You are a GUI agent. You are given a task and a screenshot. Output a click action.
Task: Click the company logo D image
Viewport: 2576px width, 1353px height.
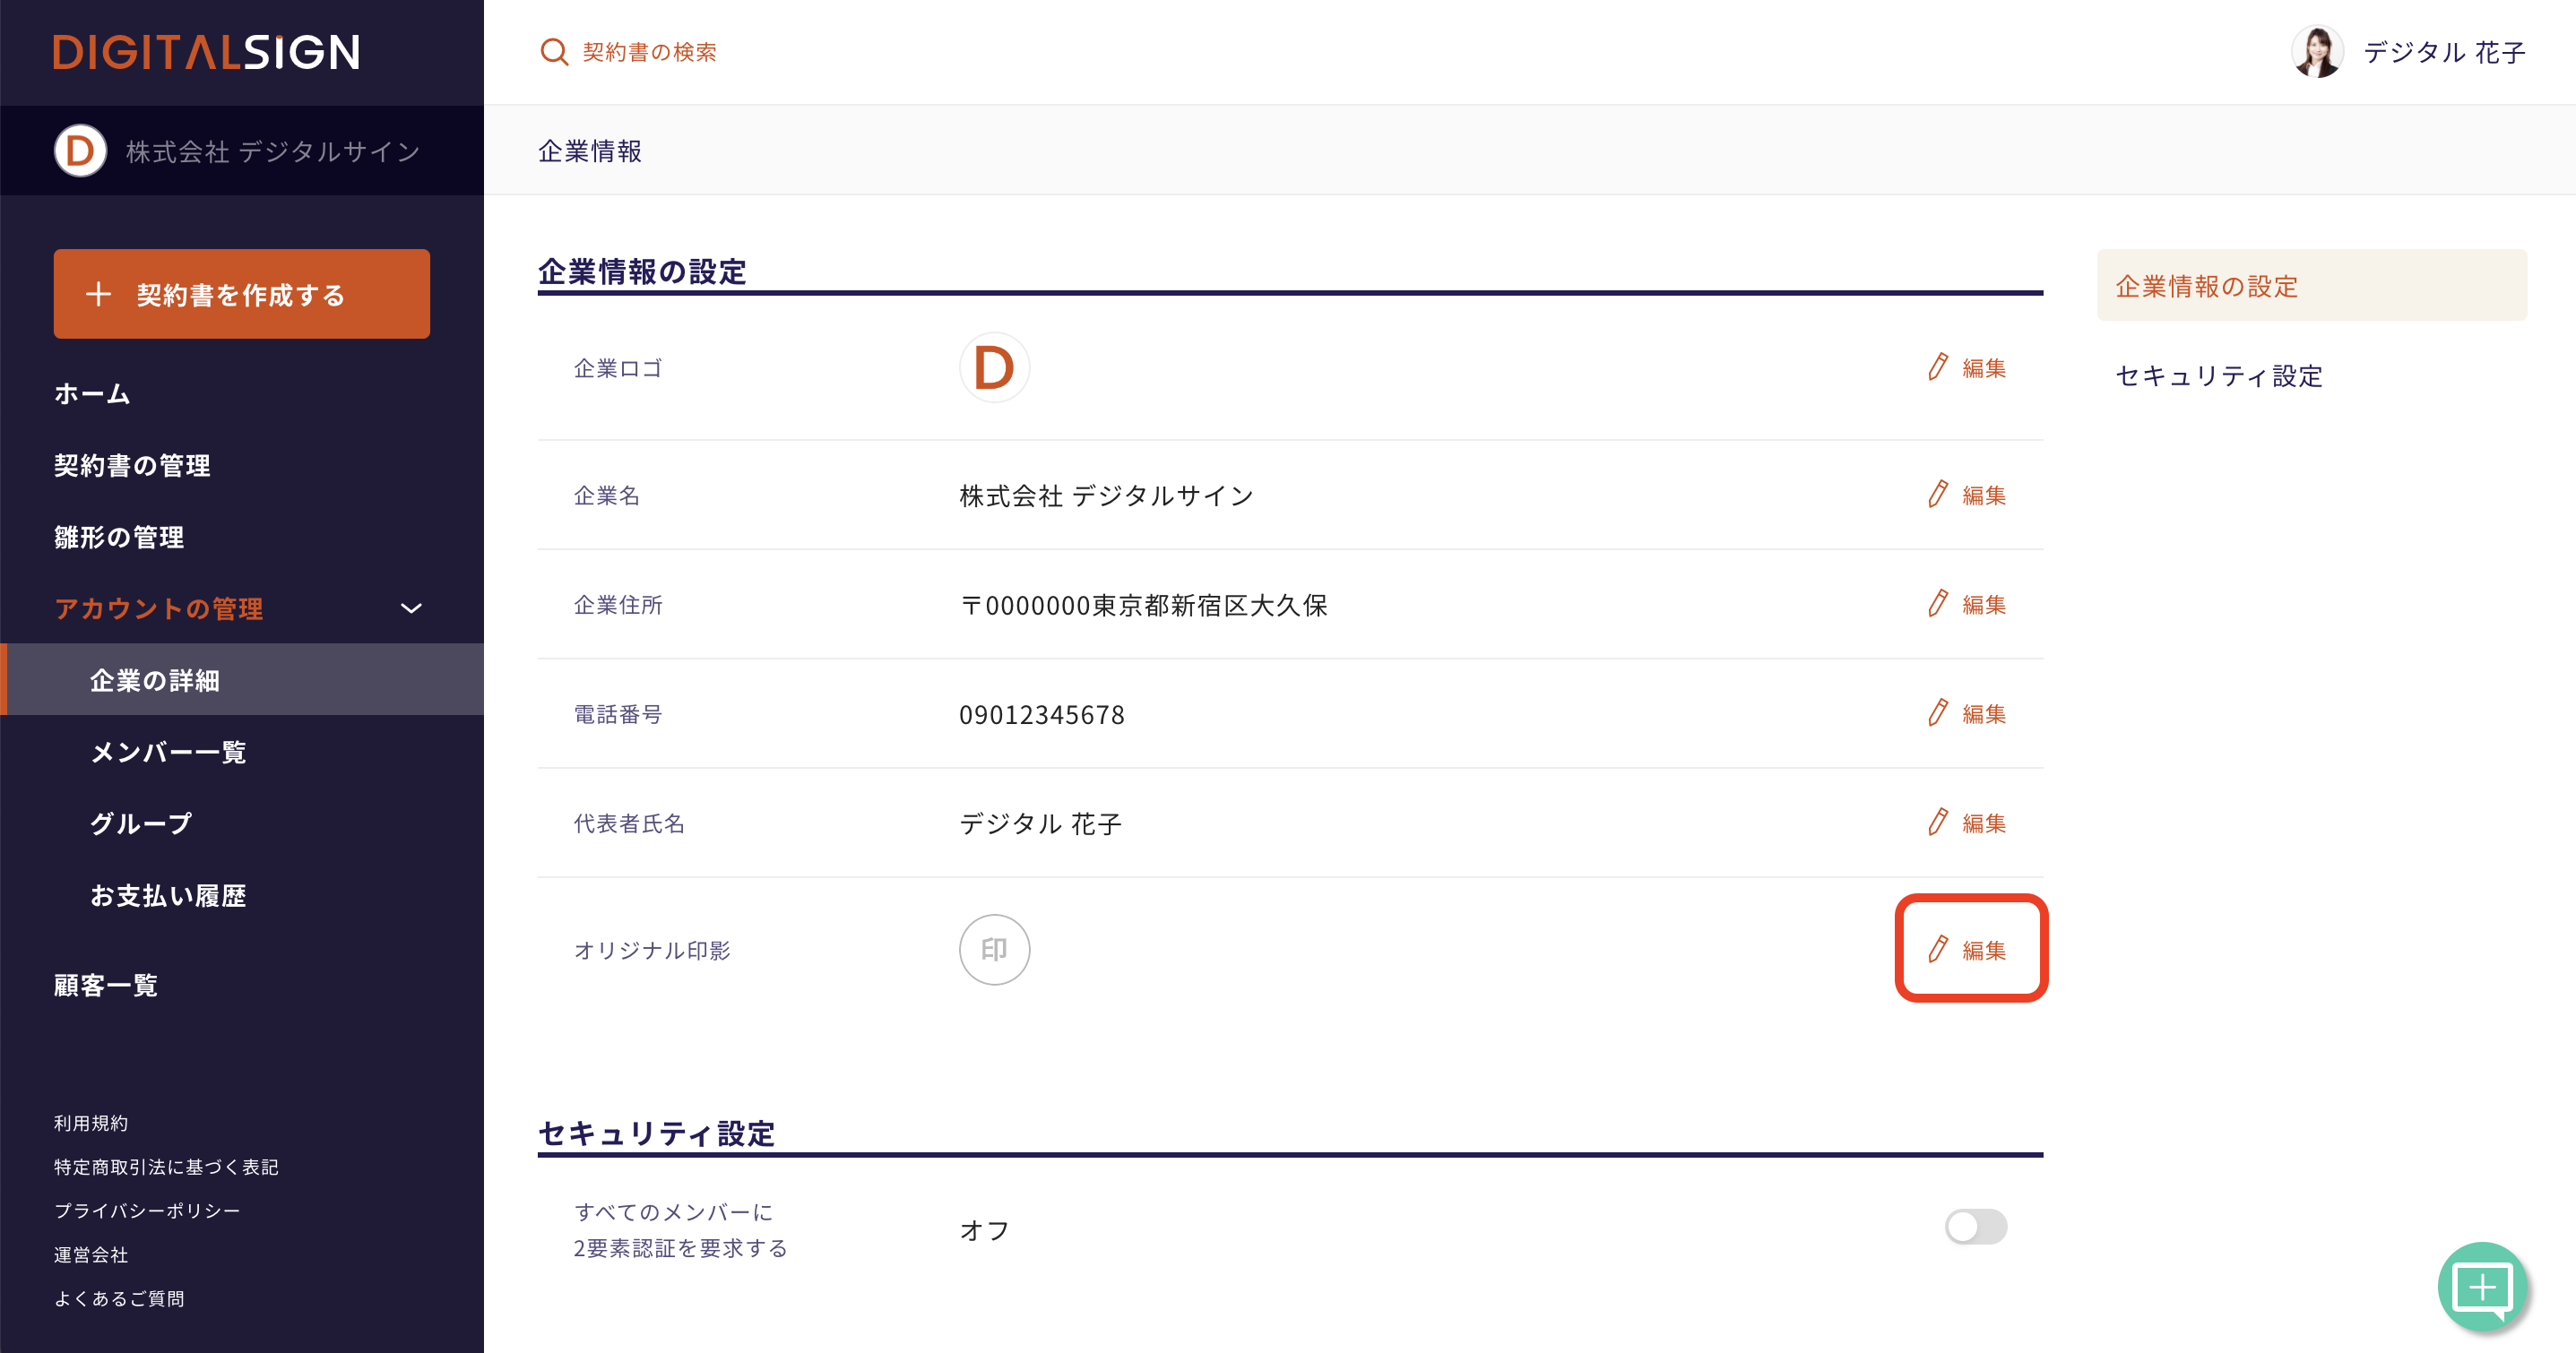pos(994,367)
